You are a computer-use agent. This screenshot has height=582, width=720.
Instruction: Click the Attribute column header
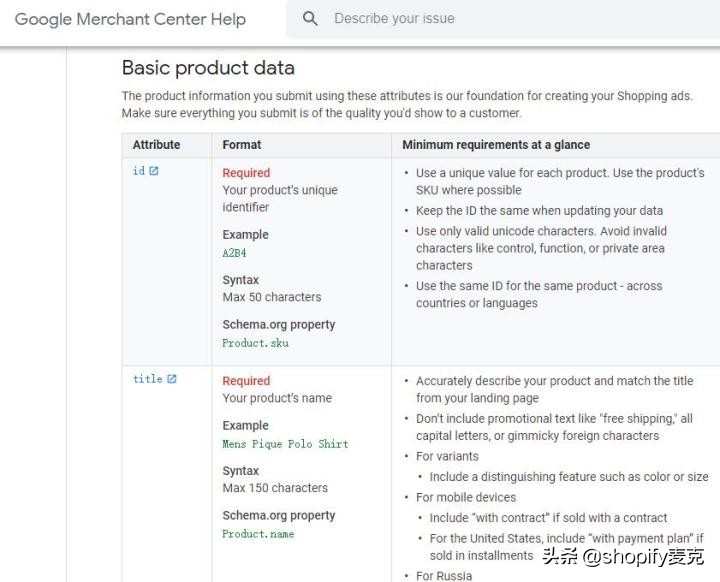156,145
